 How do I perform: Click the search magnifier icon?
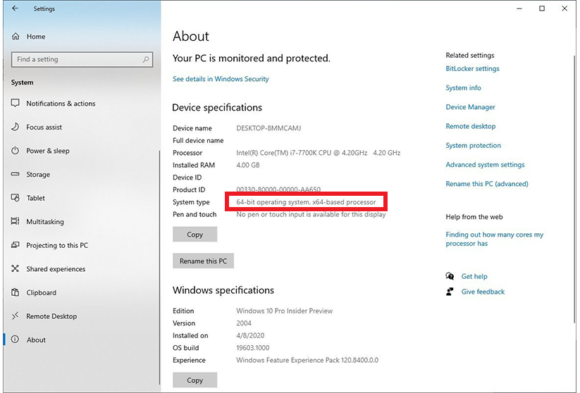point(146,59)
